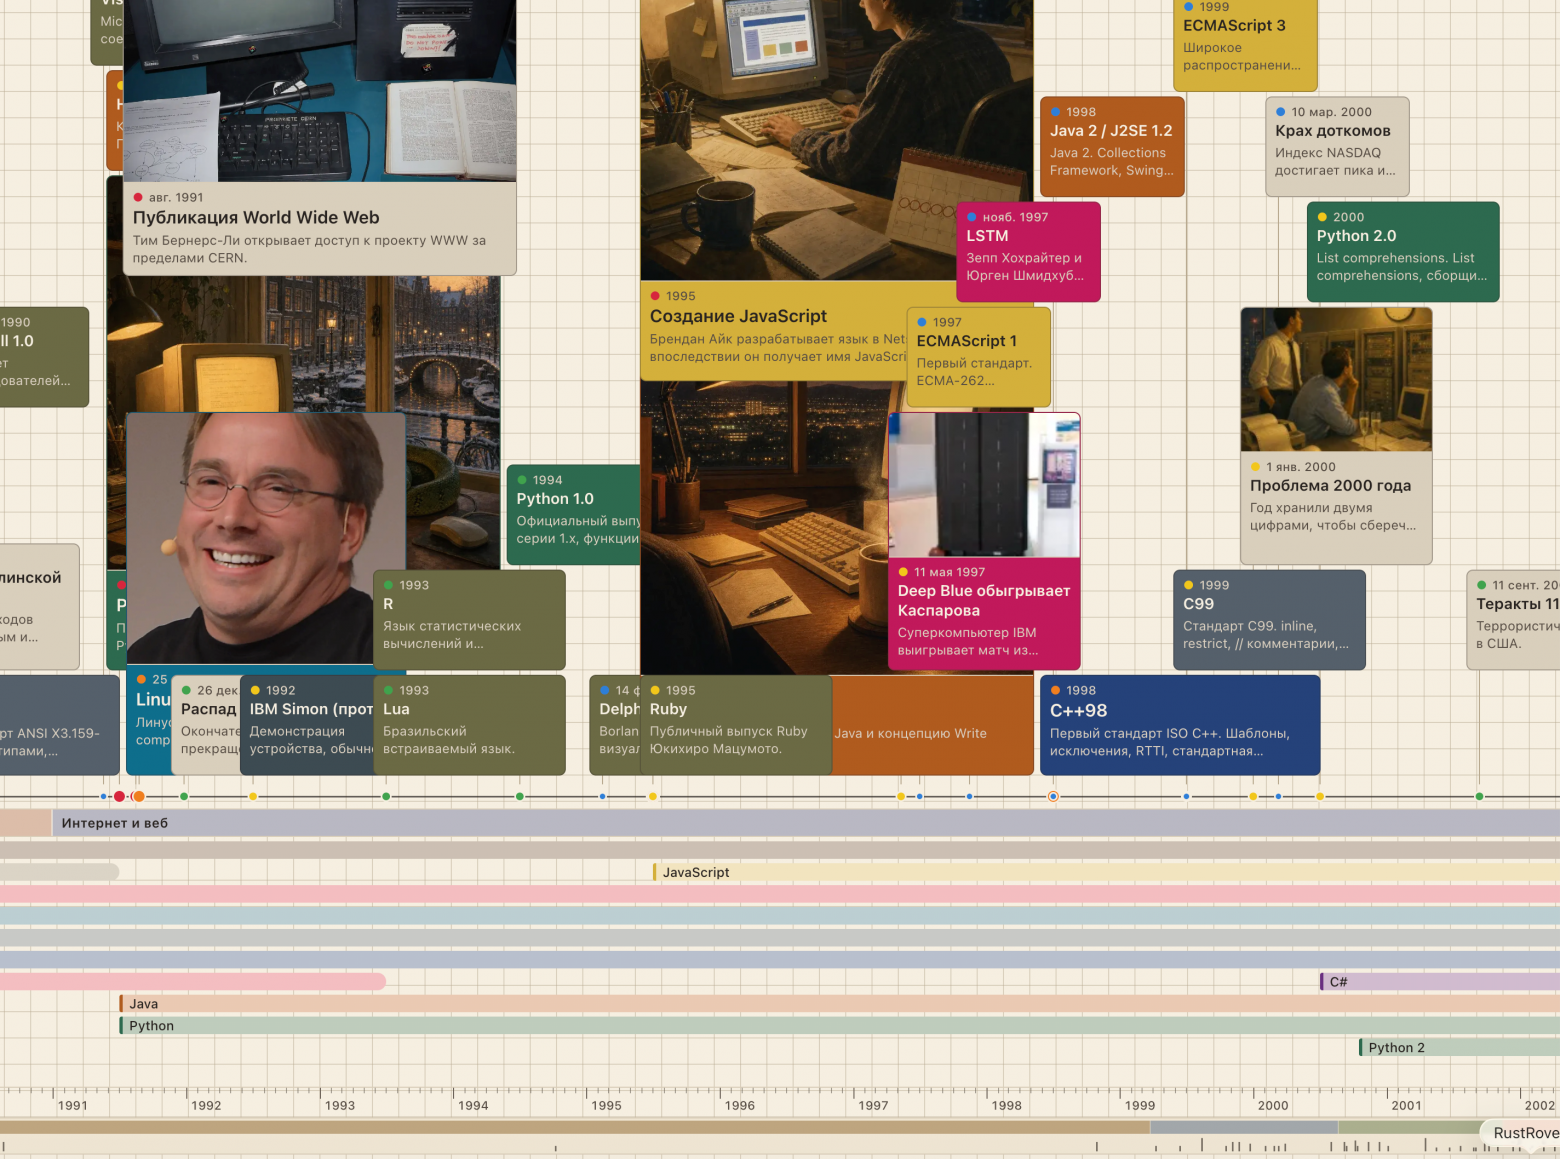Select the JavaScript track bar

(1106, 872)
